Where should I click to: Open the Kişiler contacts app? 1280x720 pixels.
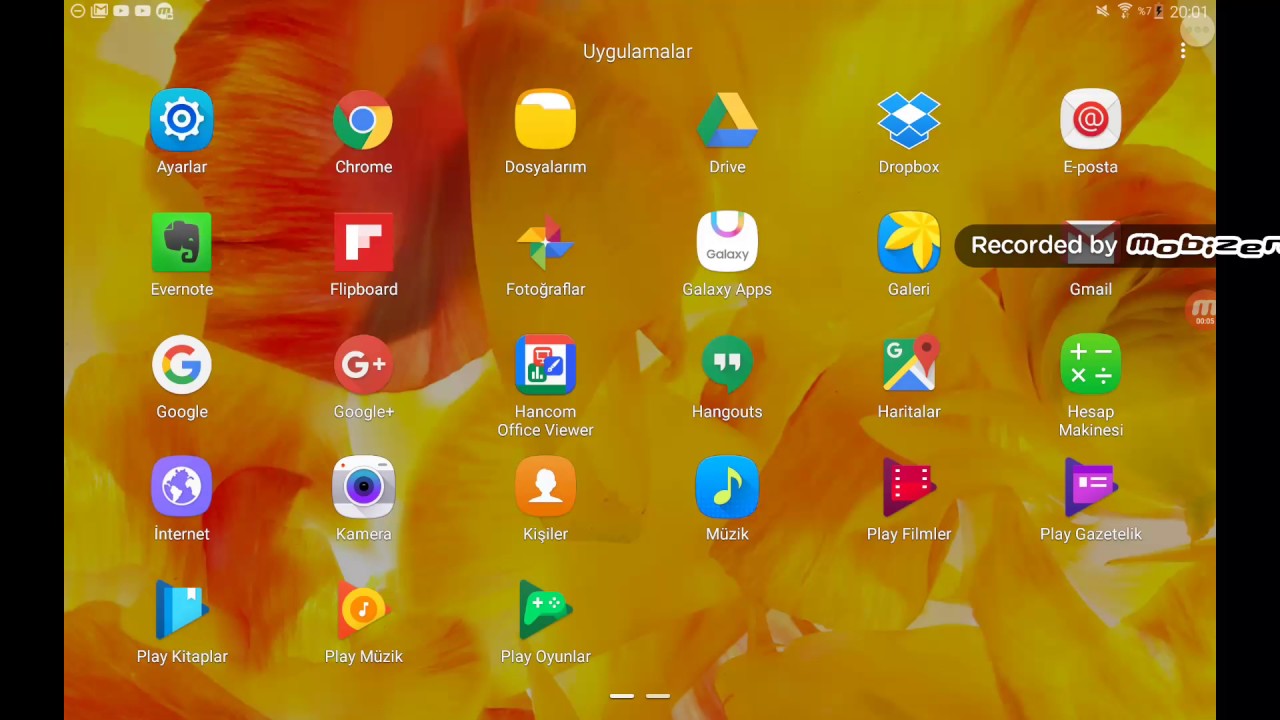545,487
